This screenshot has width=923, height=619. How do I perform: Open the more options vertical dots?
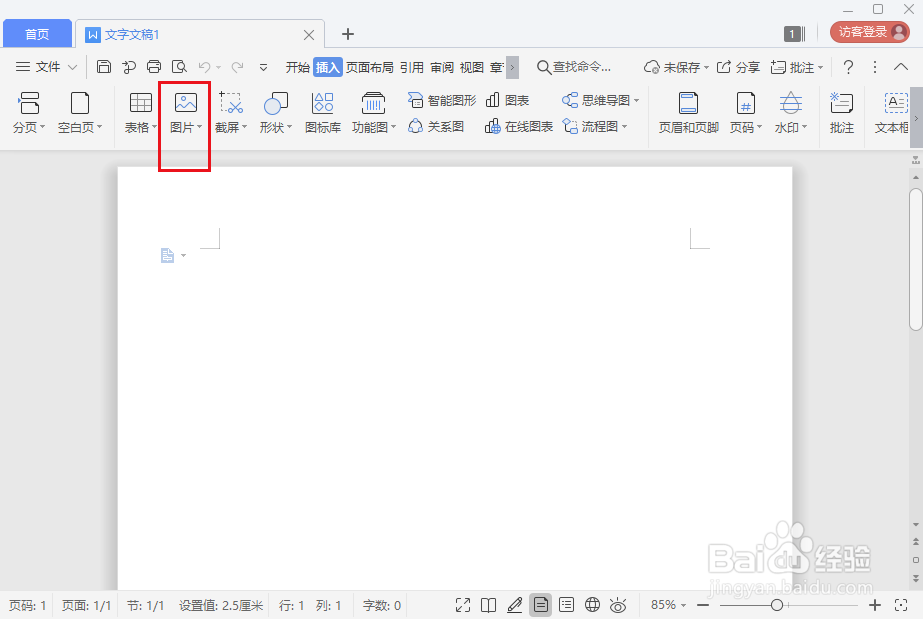875,67
